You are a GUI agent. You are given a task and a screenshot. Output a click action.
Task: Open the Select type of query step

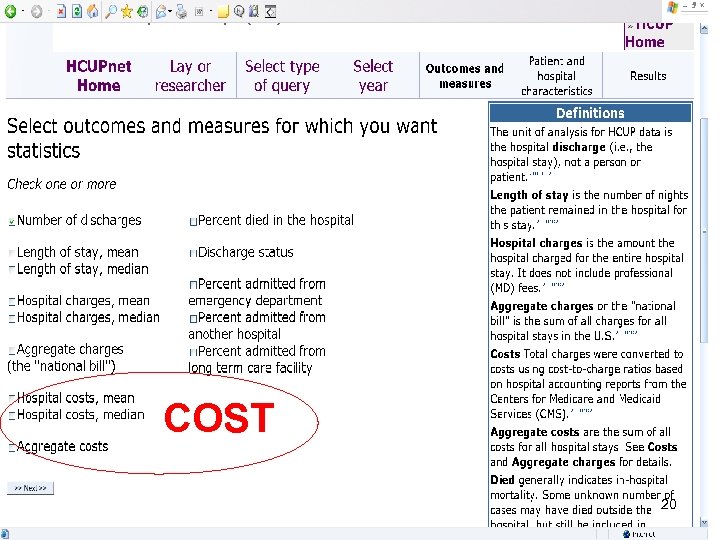(282, 76)
